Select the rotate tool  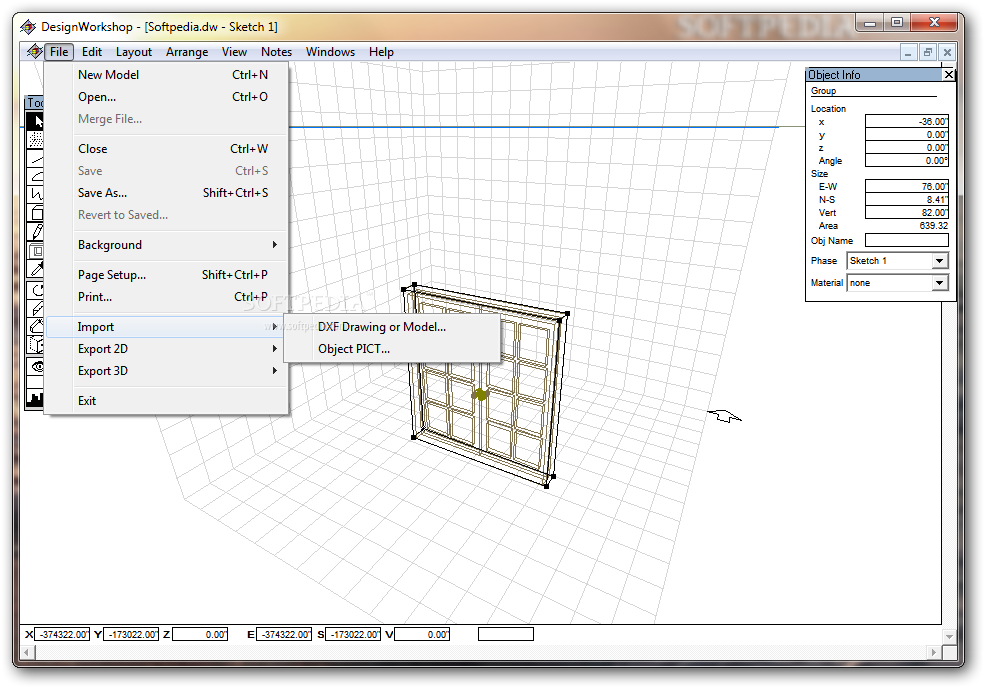click(x=36, y=290)
